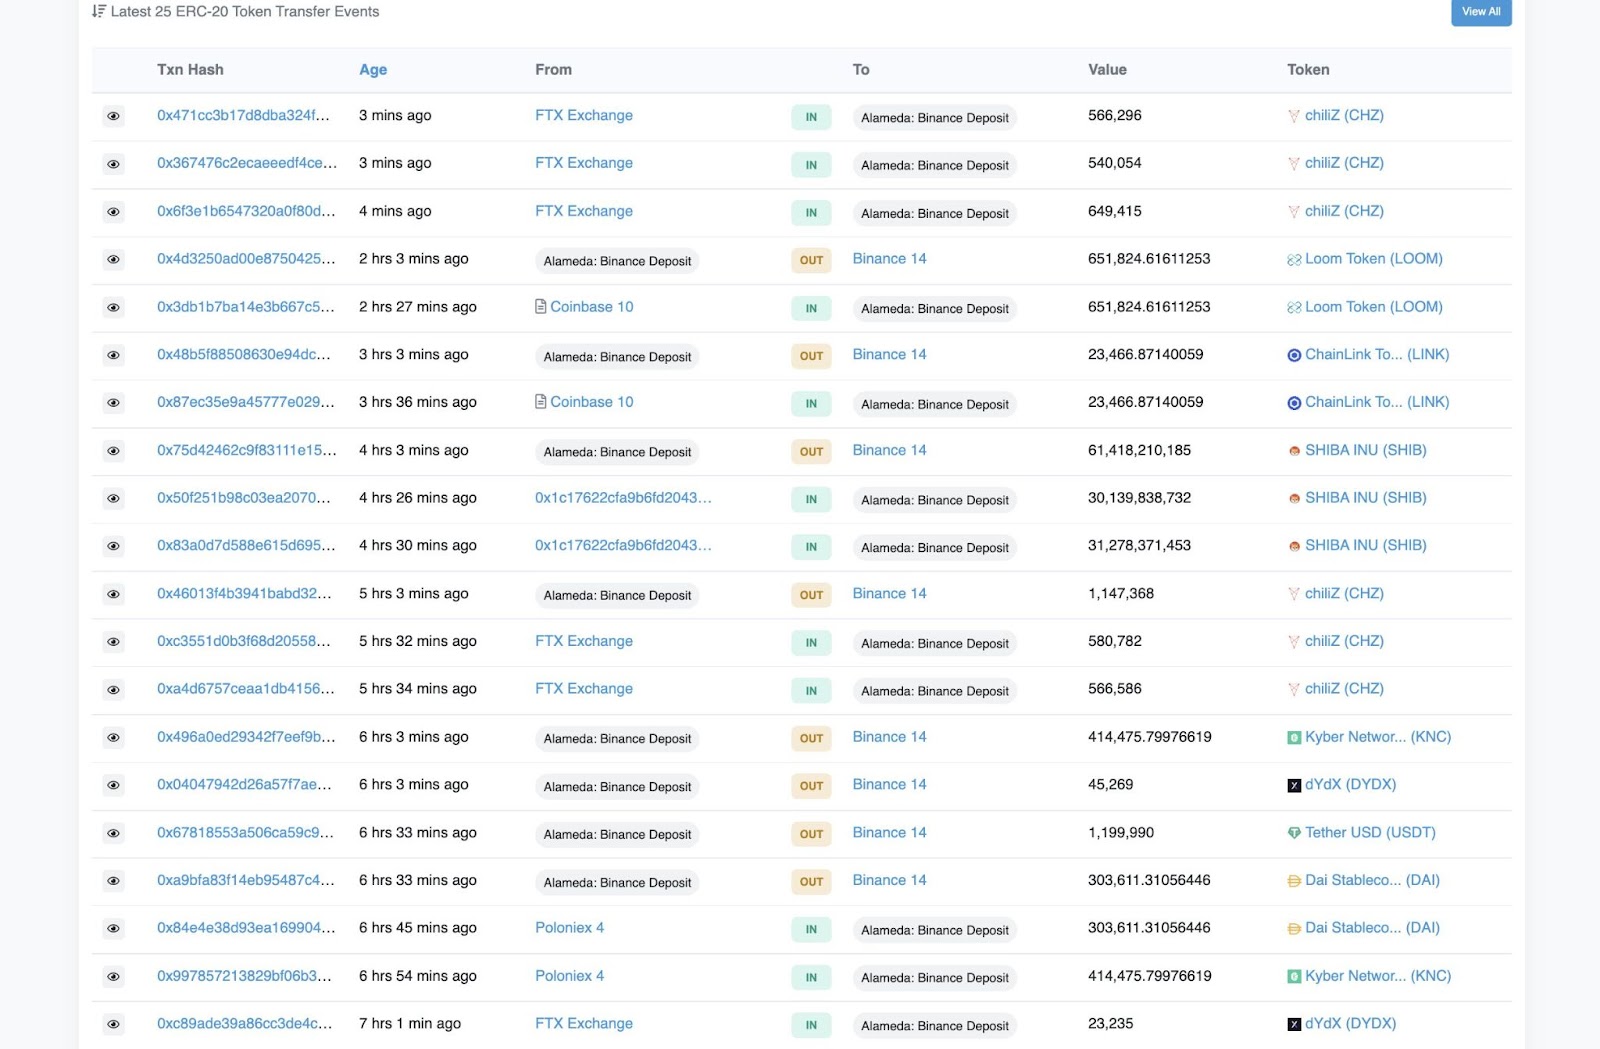This screenshot has height=1049, width=1600.
Task: Click eye icon for 0x50f251b98c03ea2070 row
Action: (x=113, y=499)
